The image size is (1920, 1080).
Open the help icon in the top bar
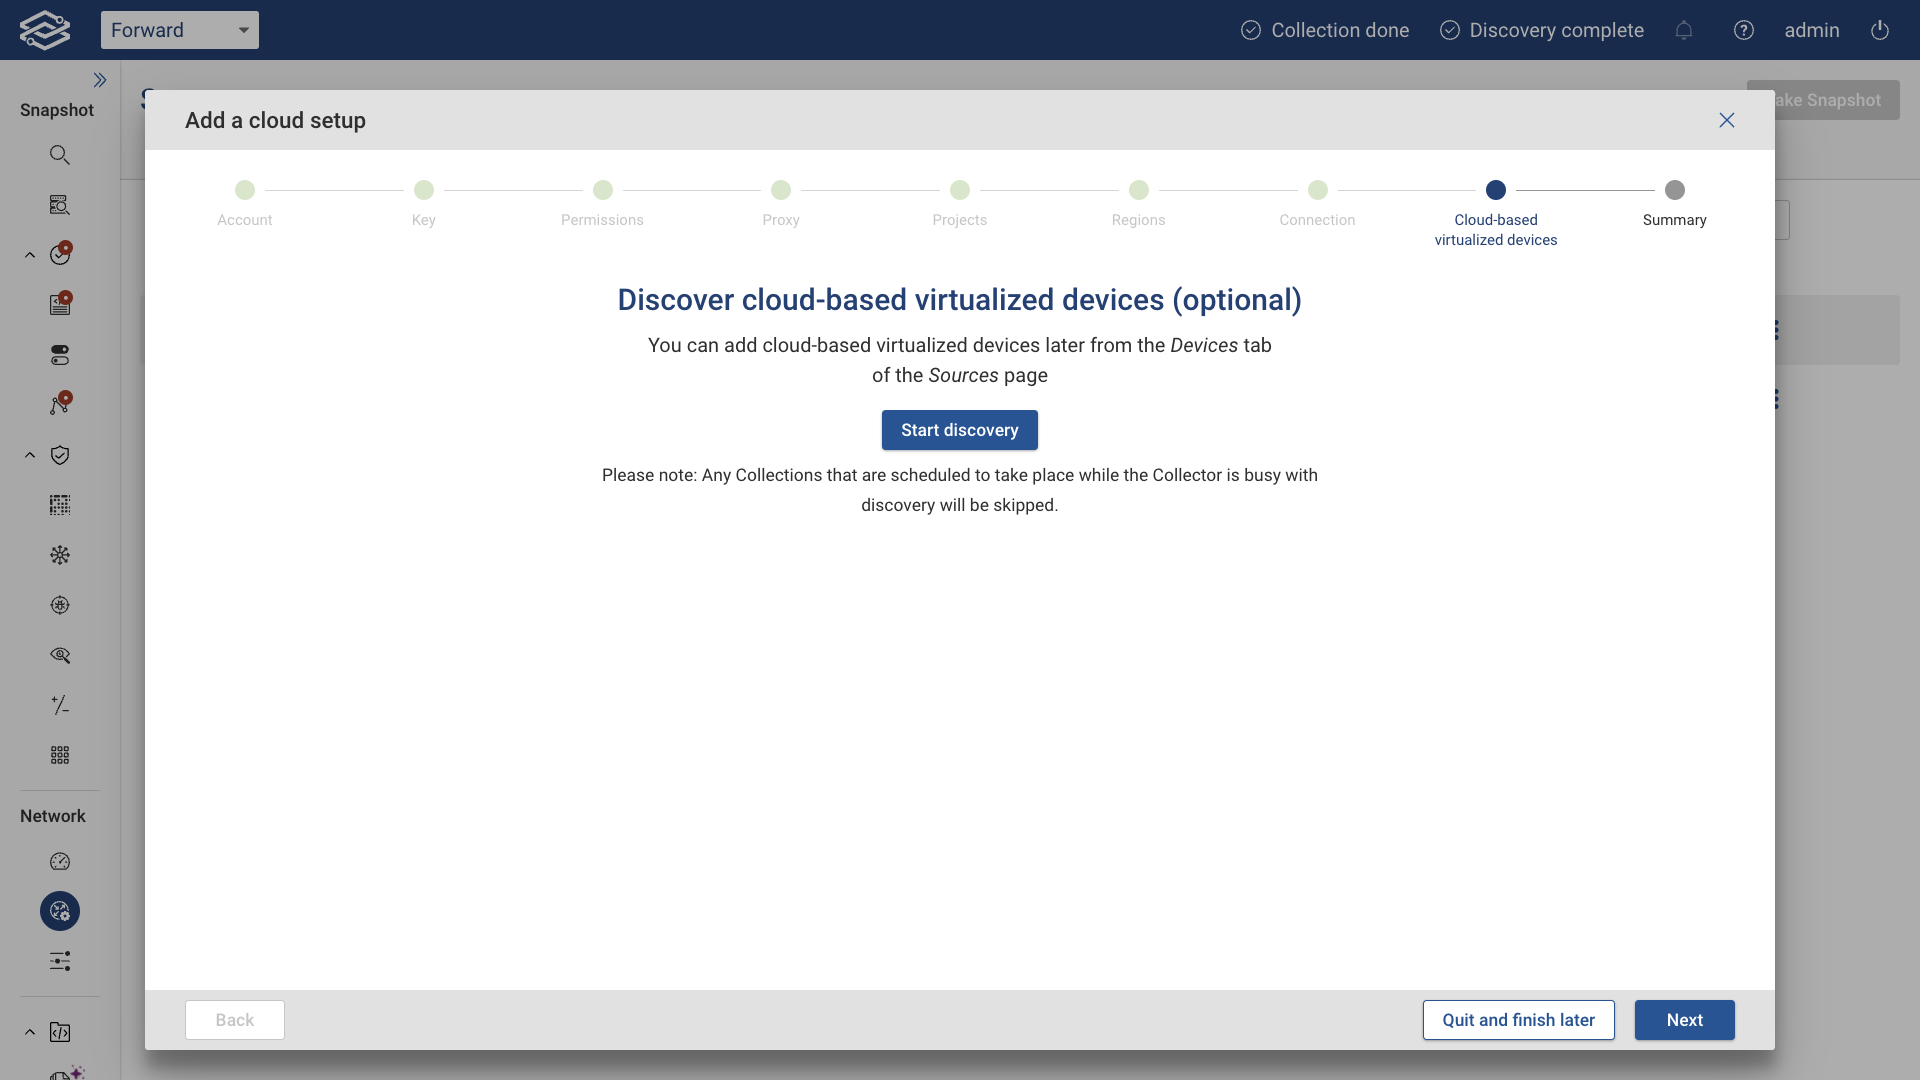1744,30
